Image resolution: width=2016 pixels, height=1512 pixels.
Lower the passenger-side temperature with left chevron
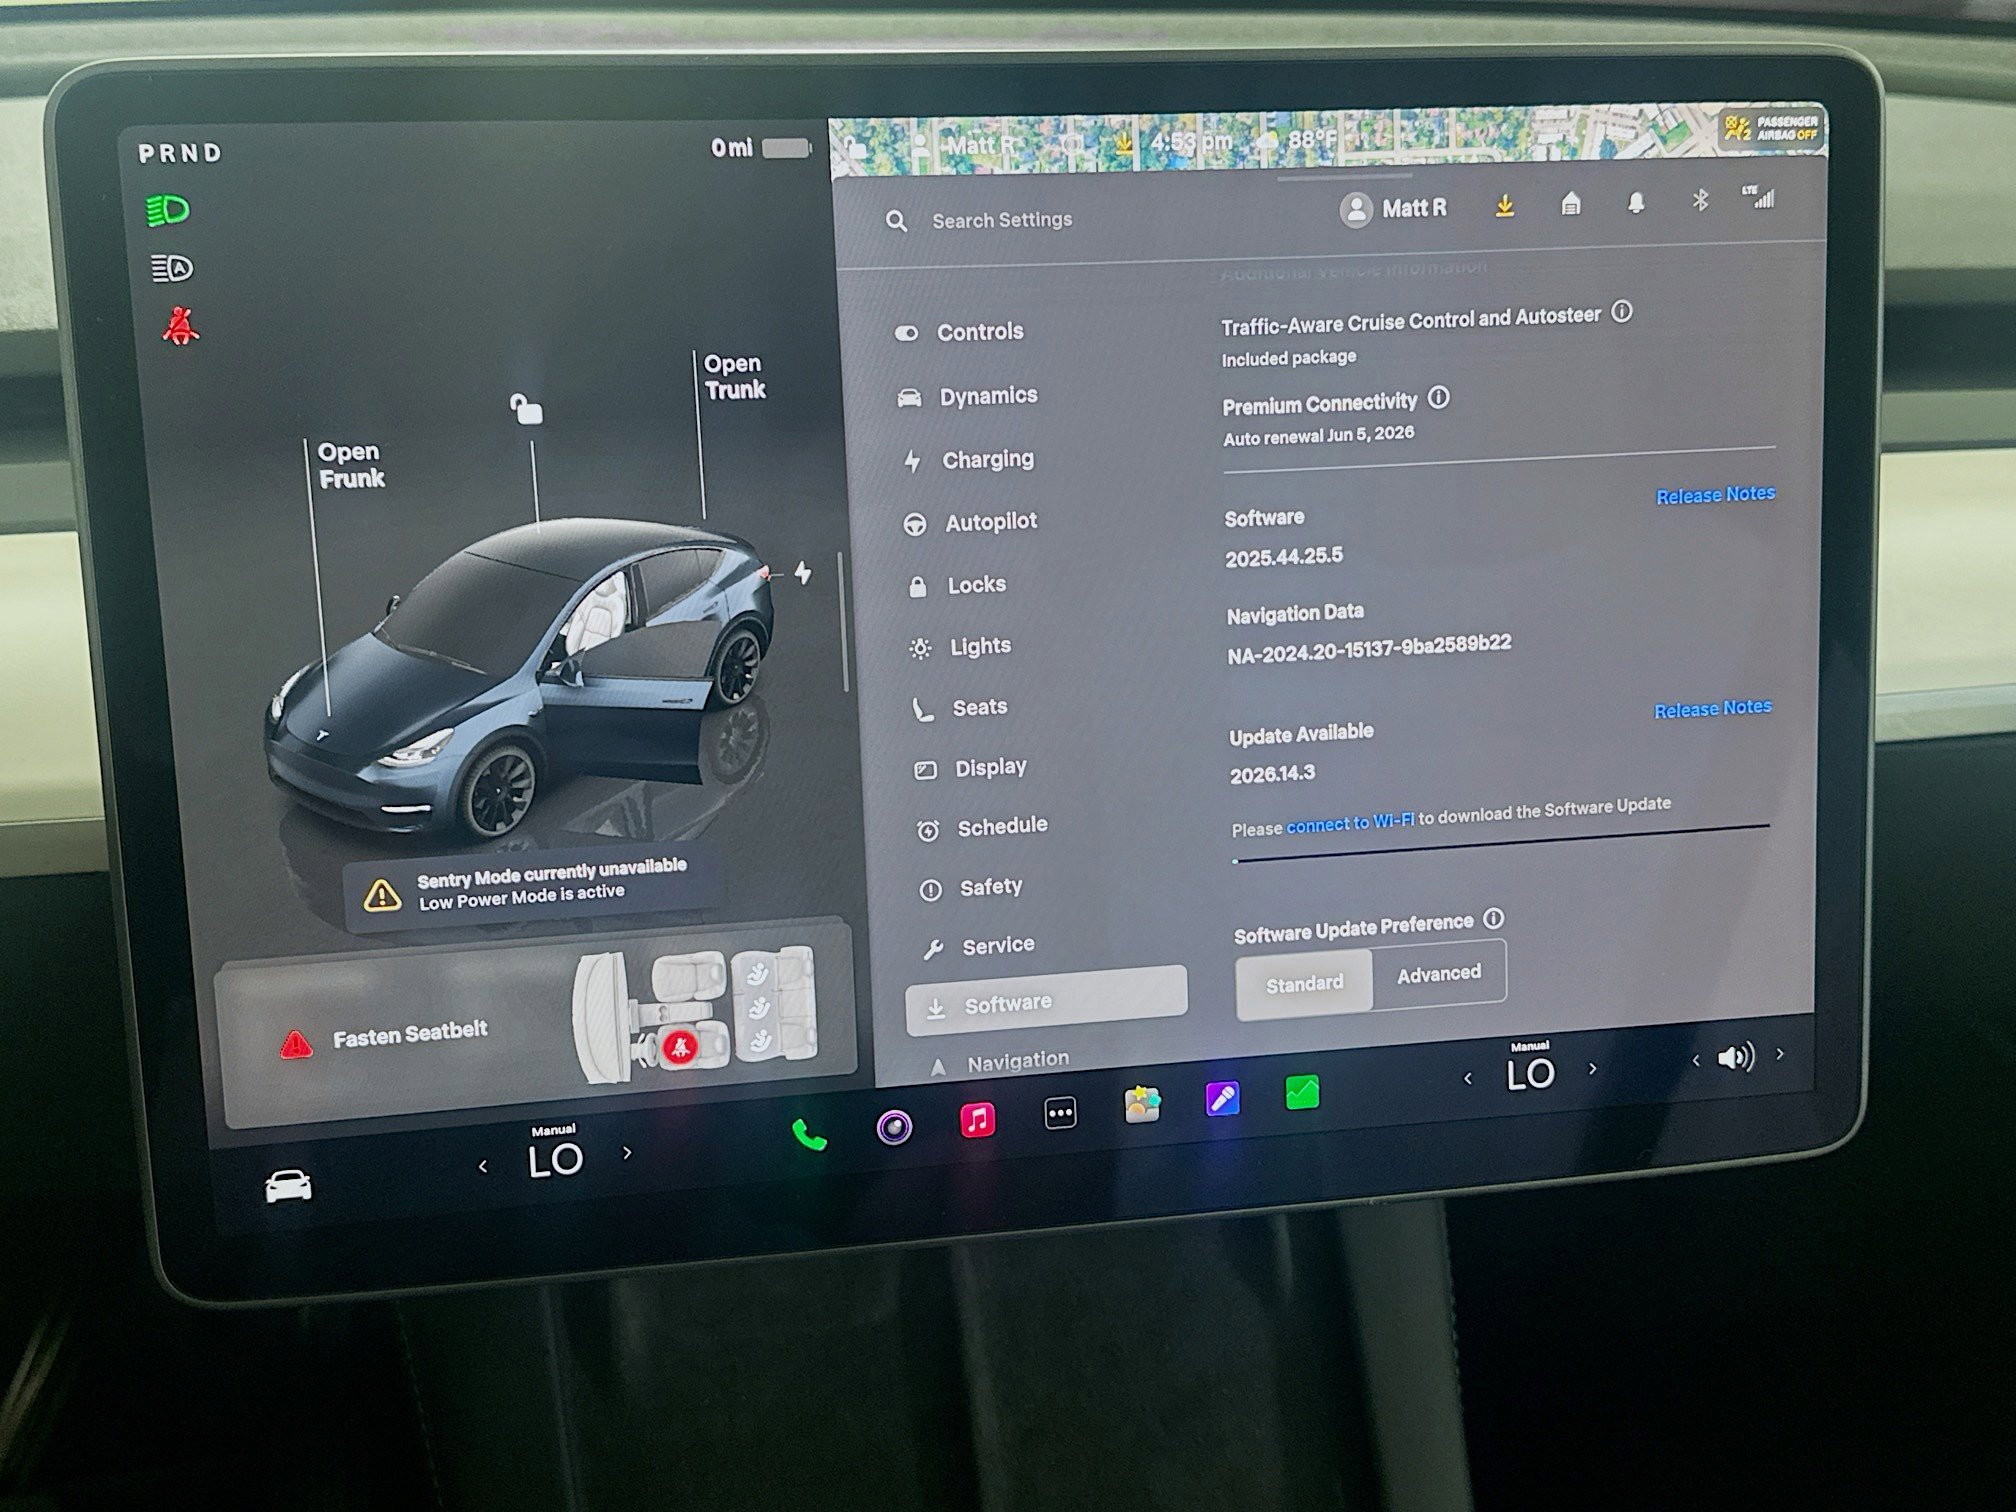pyautogui.click(x=1468, y=1078)
